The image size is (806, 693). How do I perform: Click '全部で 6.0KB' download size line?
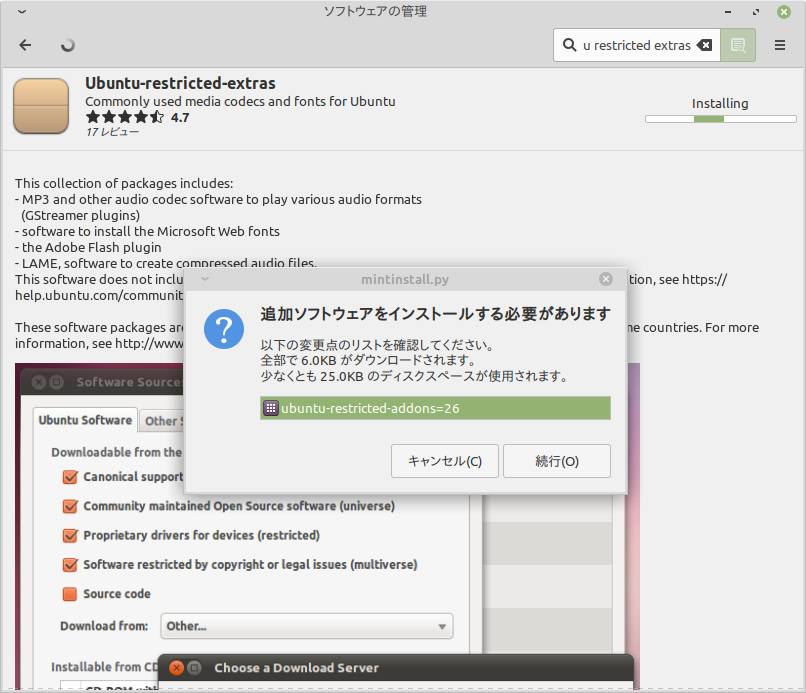point(368,360)
